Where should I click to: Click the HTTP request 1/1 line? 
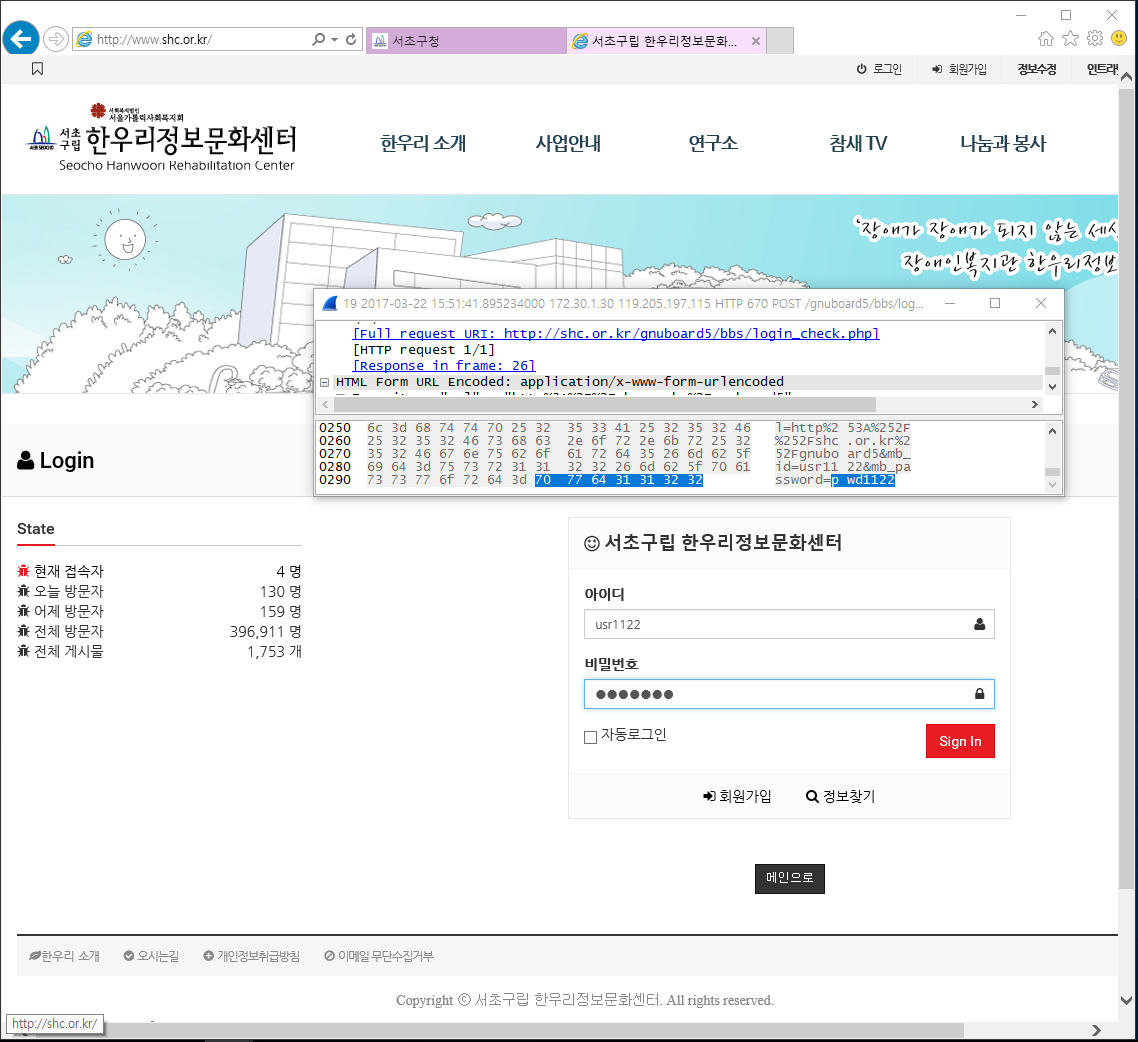pyautogui.click(x=424, y=350)
